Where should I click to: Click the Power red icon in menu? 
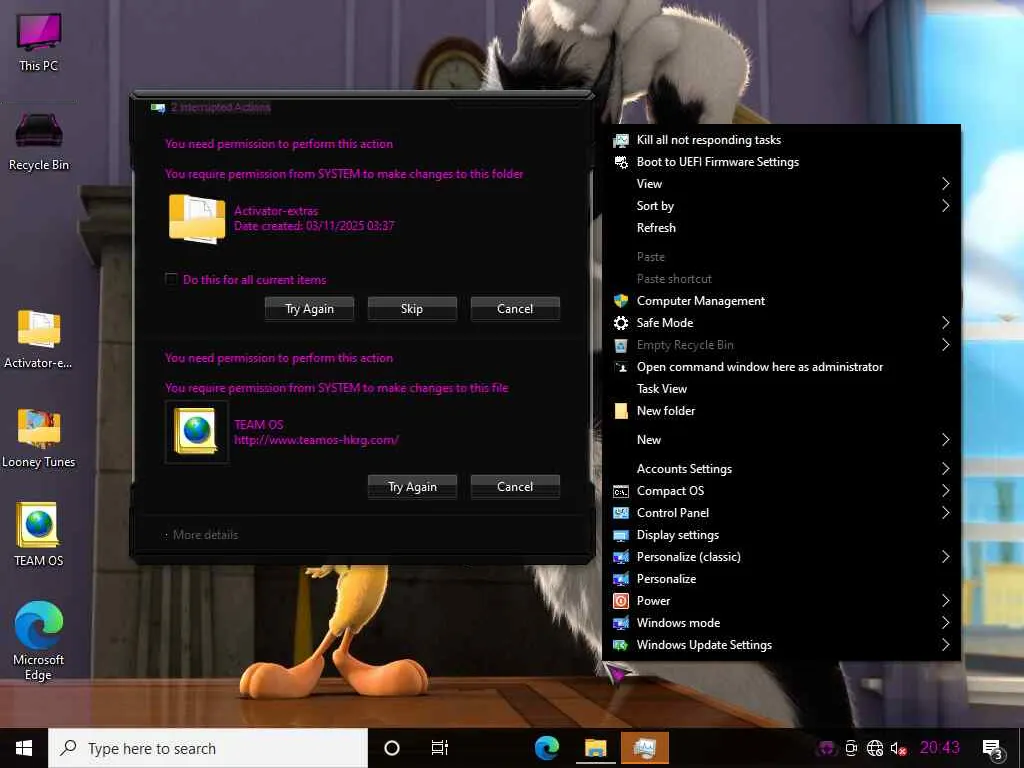pos(621,601)
